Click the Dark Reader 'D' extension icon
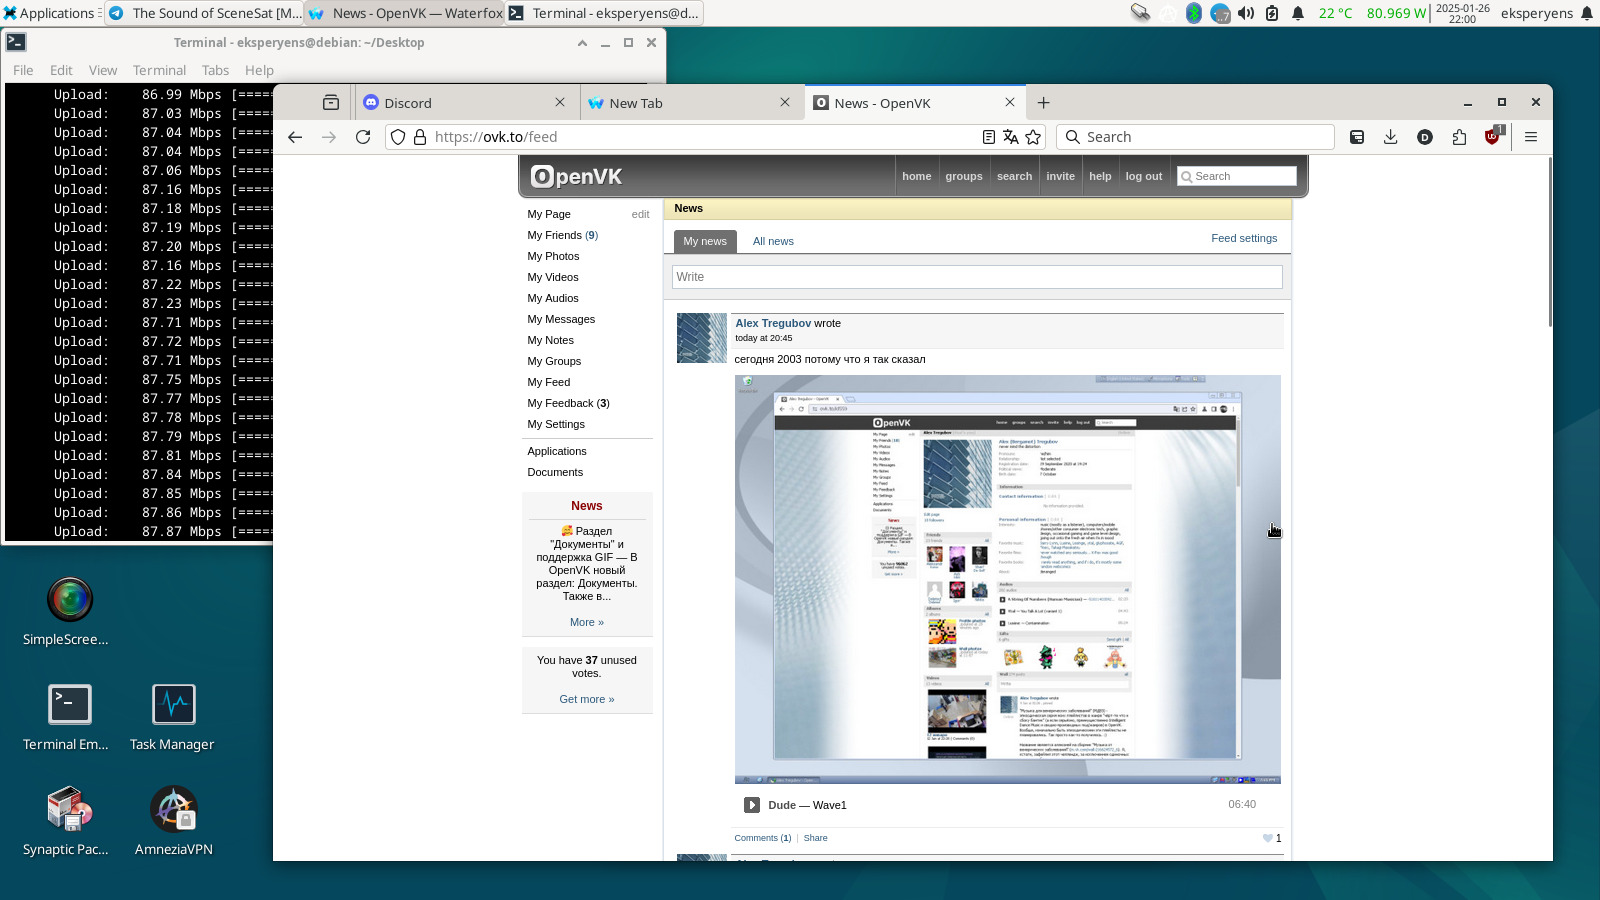Image resolution: width=1600 pixels, height=900 pixels. [x=1425, y=137]
